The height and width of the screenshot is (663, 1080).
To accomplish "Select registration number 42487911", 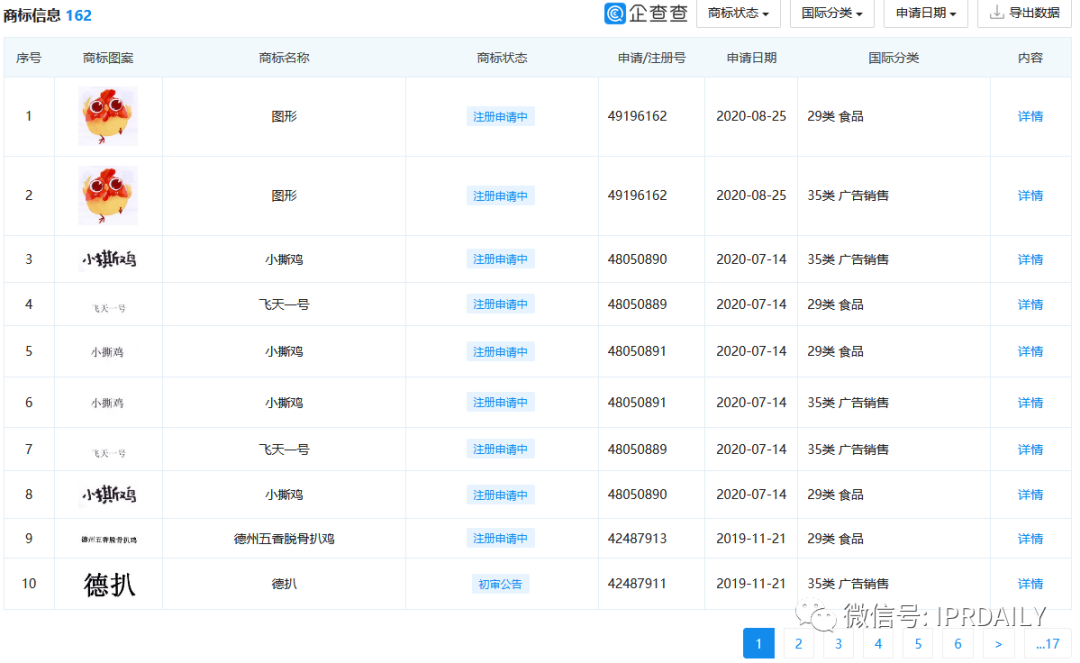I will [x=637, y=584].
